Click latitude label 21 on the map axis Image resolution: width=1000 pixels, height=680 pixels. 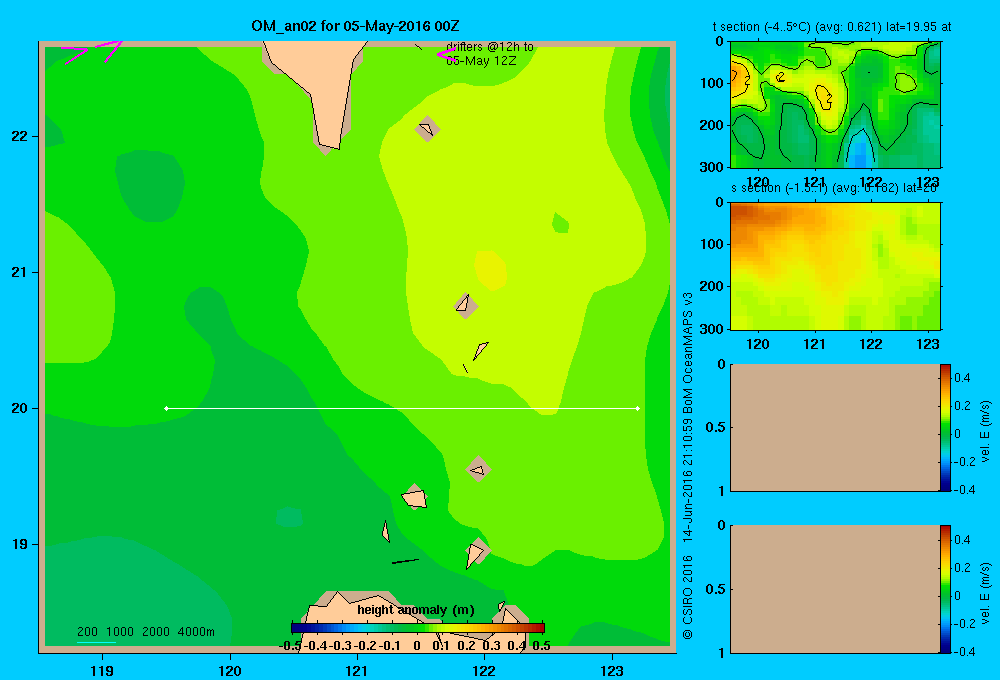(x=20, y=272)
